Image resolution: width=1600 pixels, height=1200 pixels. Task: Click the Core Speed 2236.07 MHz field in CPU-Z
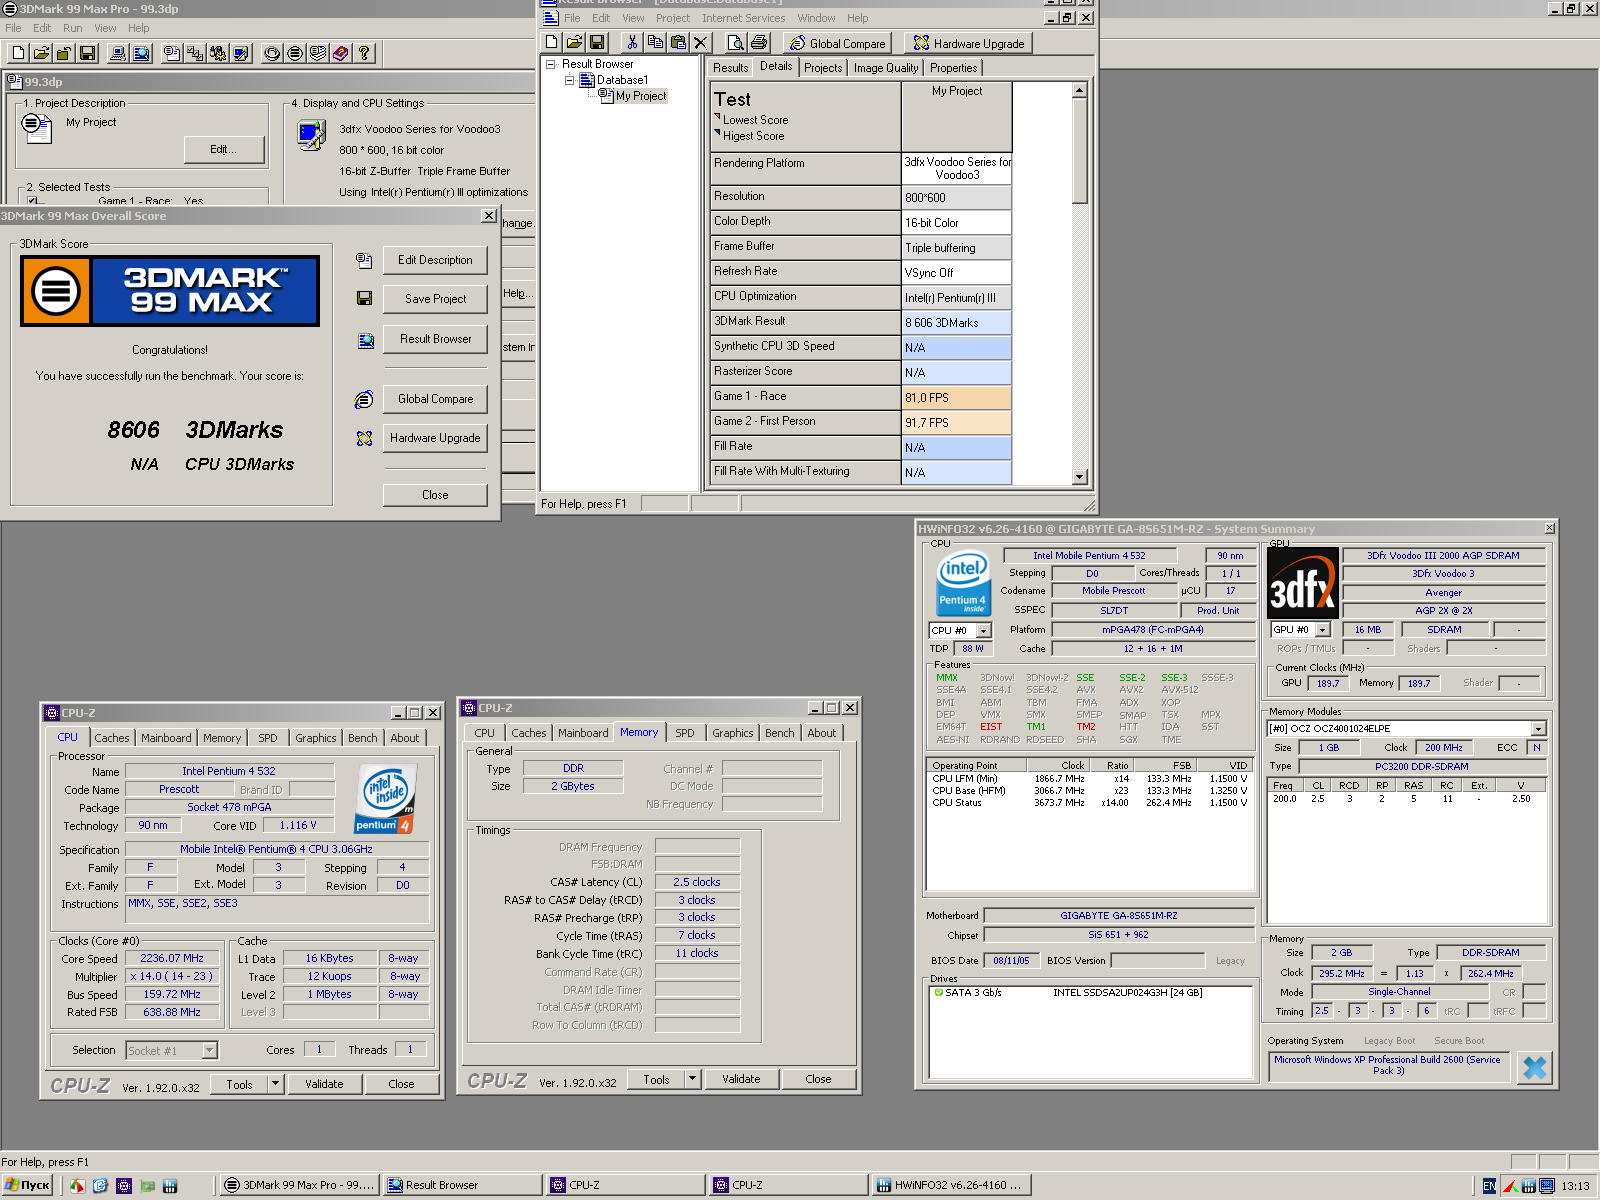pyautogui.click(x=172, y=958)
